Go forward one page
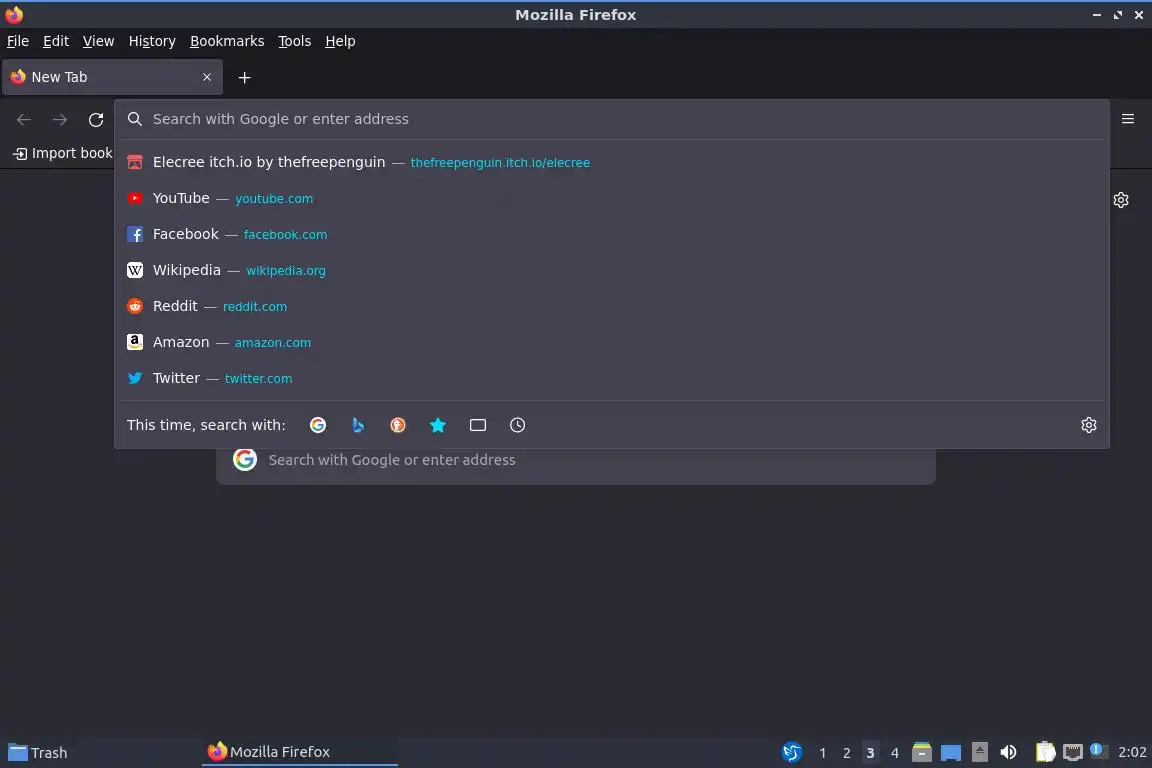Viewport: 1152px width, 768px height. click(60, 119)
